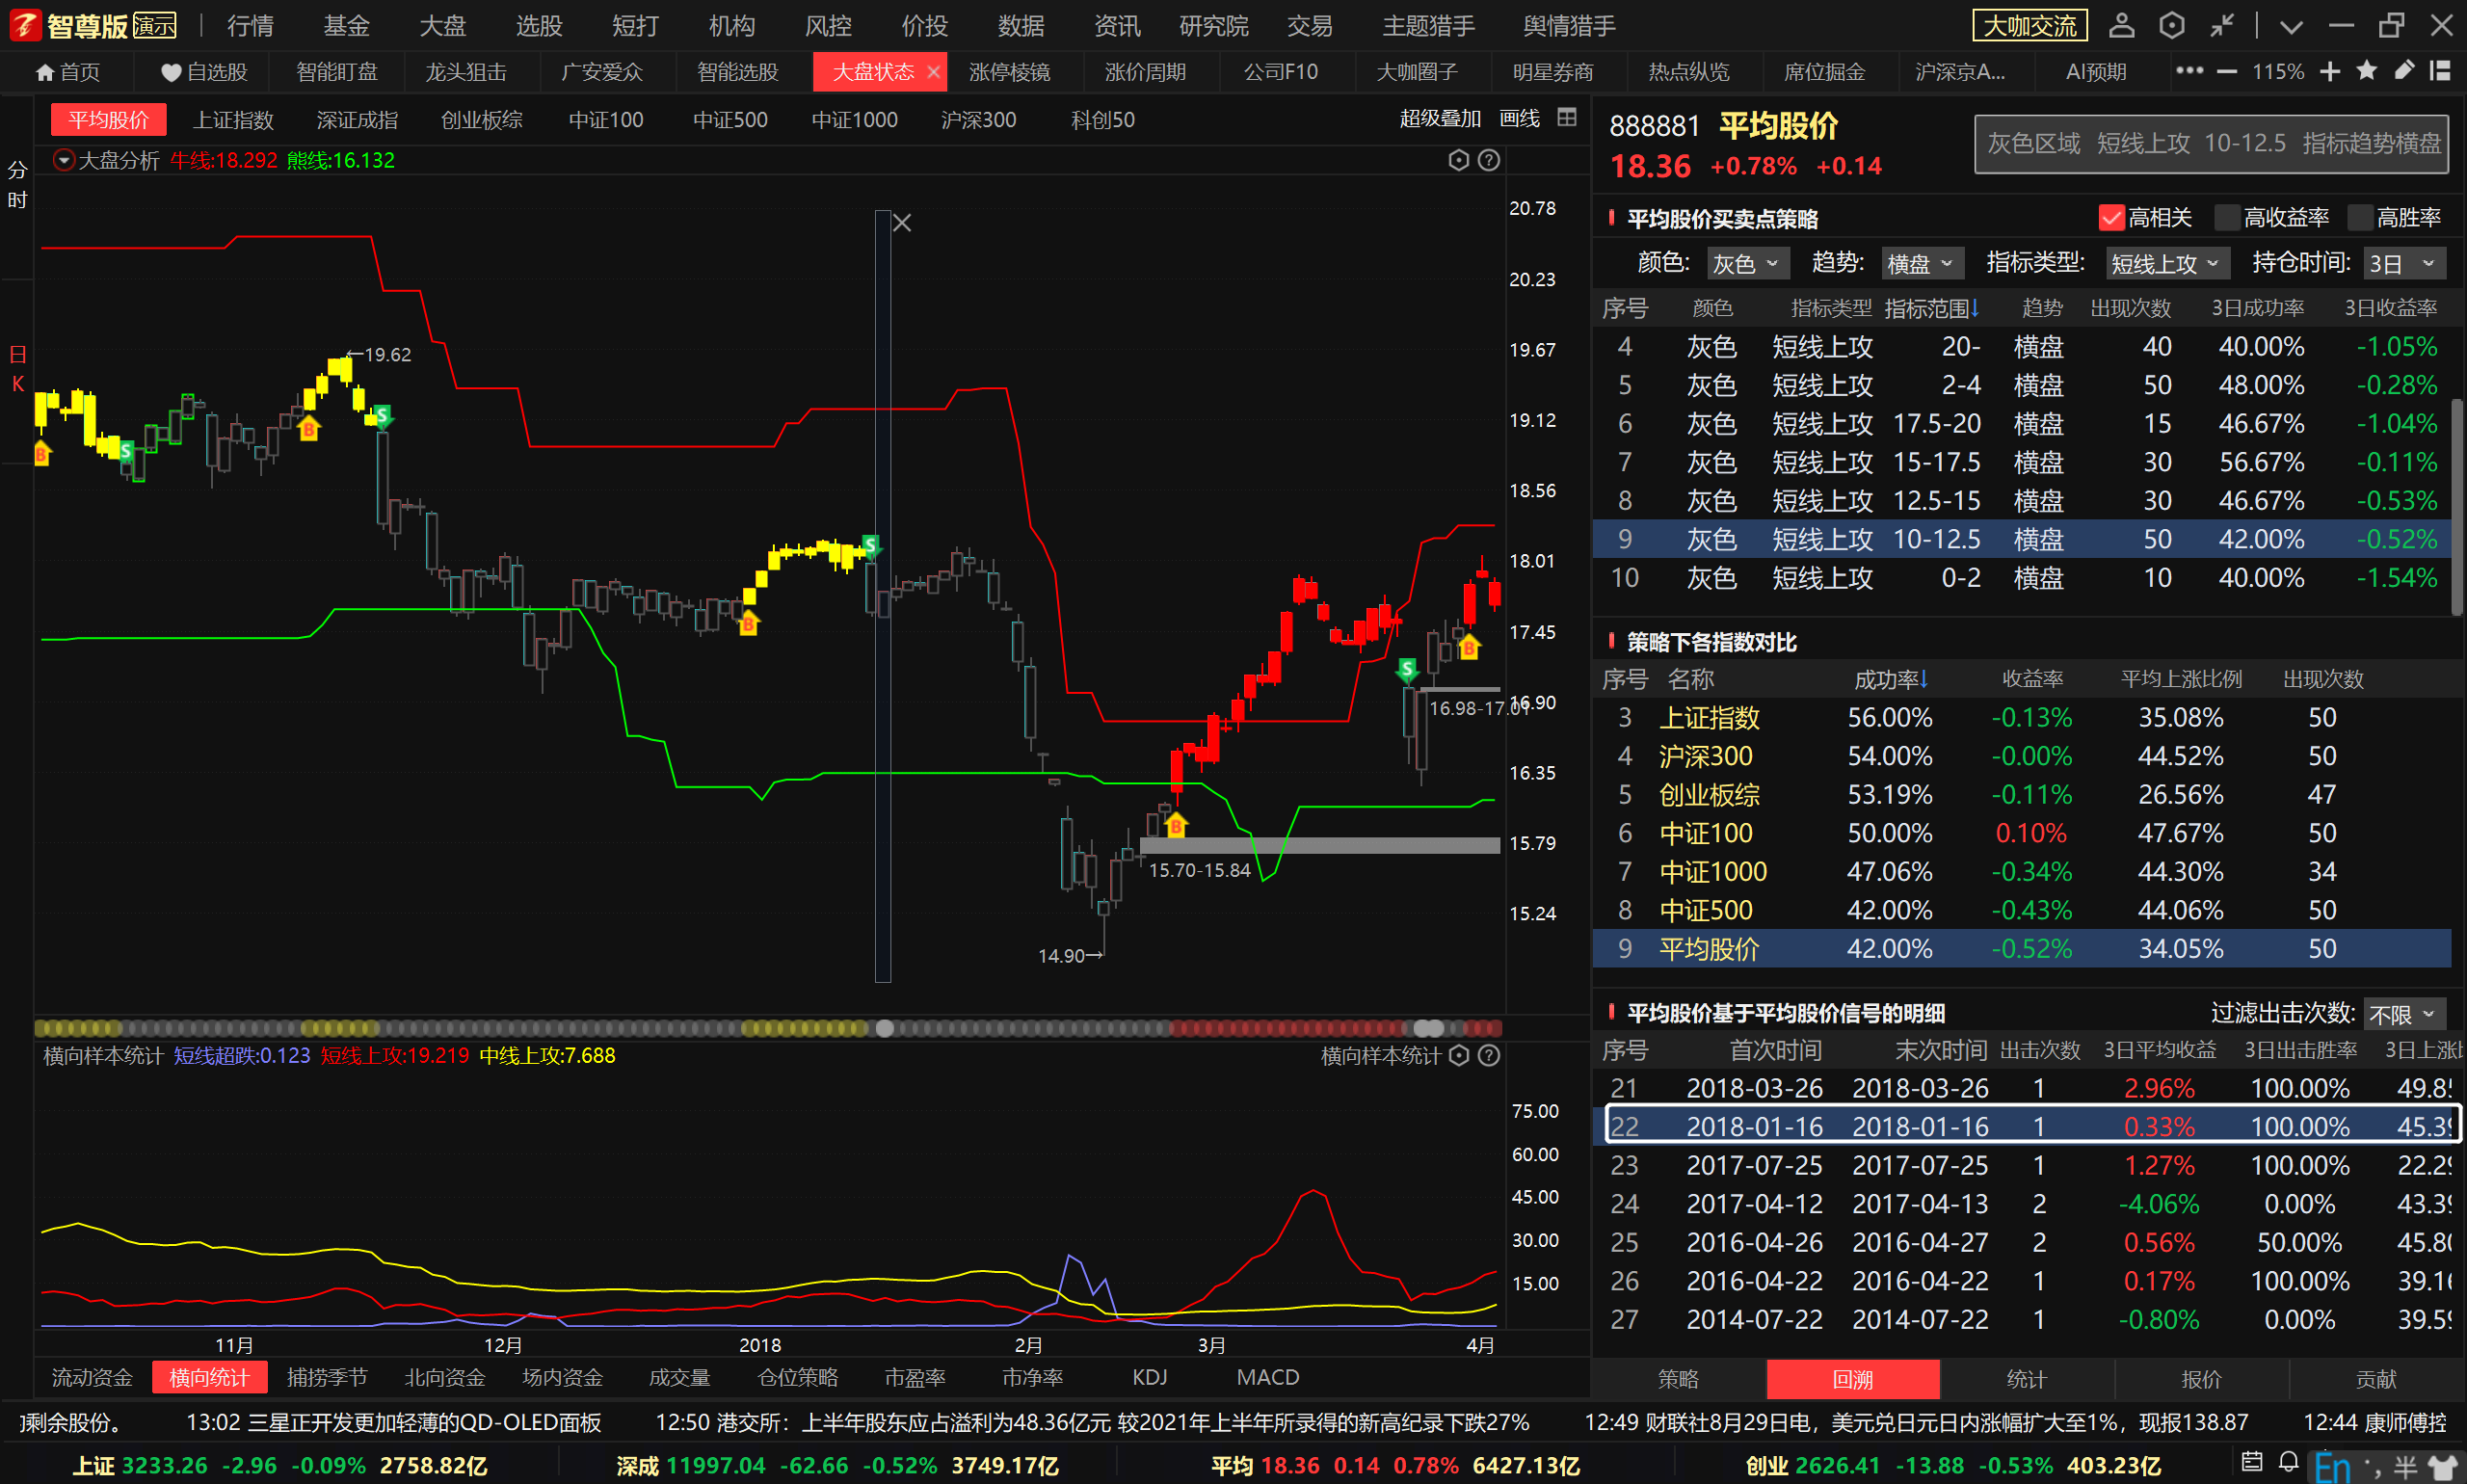Viewport: 2467px width, 1484px height.
Task: Open the 自选股 heart favorites tab
Action: coord(204,72)
